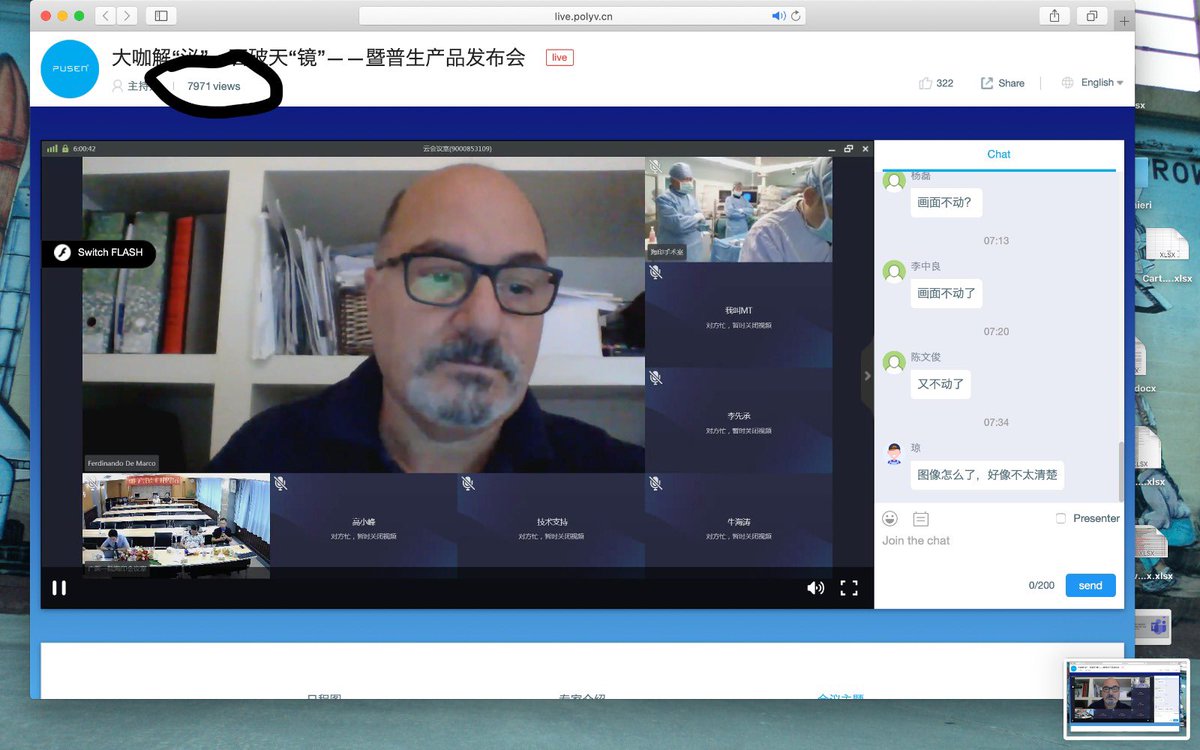Open the emoji picker in chat
The image size is (1200, 750).
[890, 519]
